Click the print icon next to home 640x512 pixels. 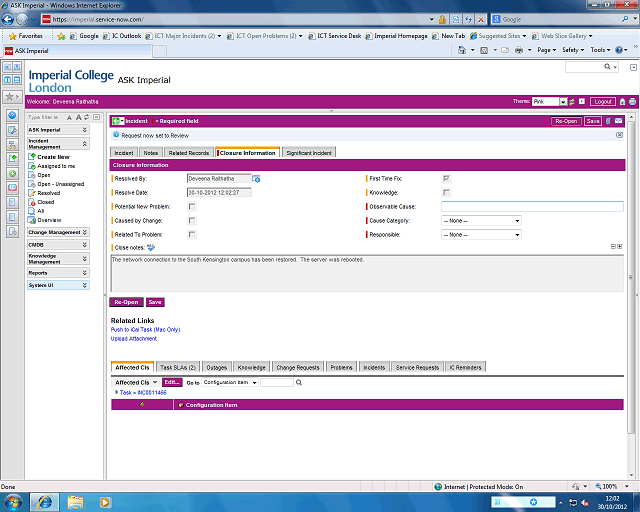[631, 101]
